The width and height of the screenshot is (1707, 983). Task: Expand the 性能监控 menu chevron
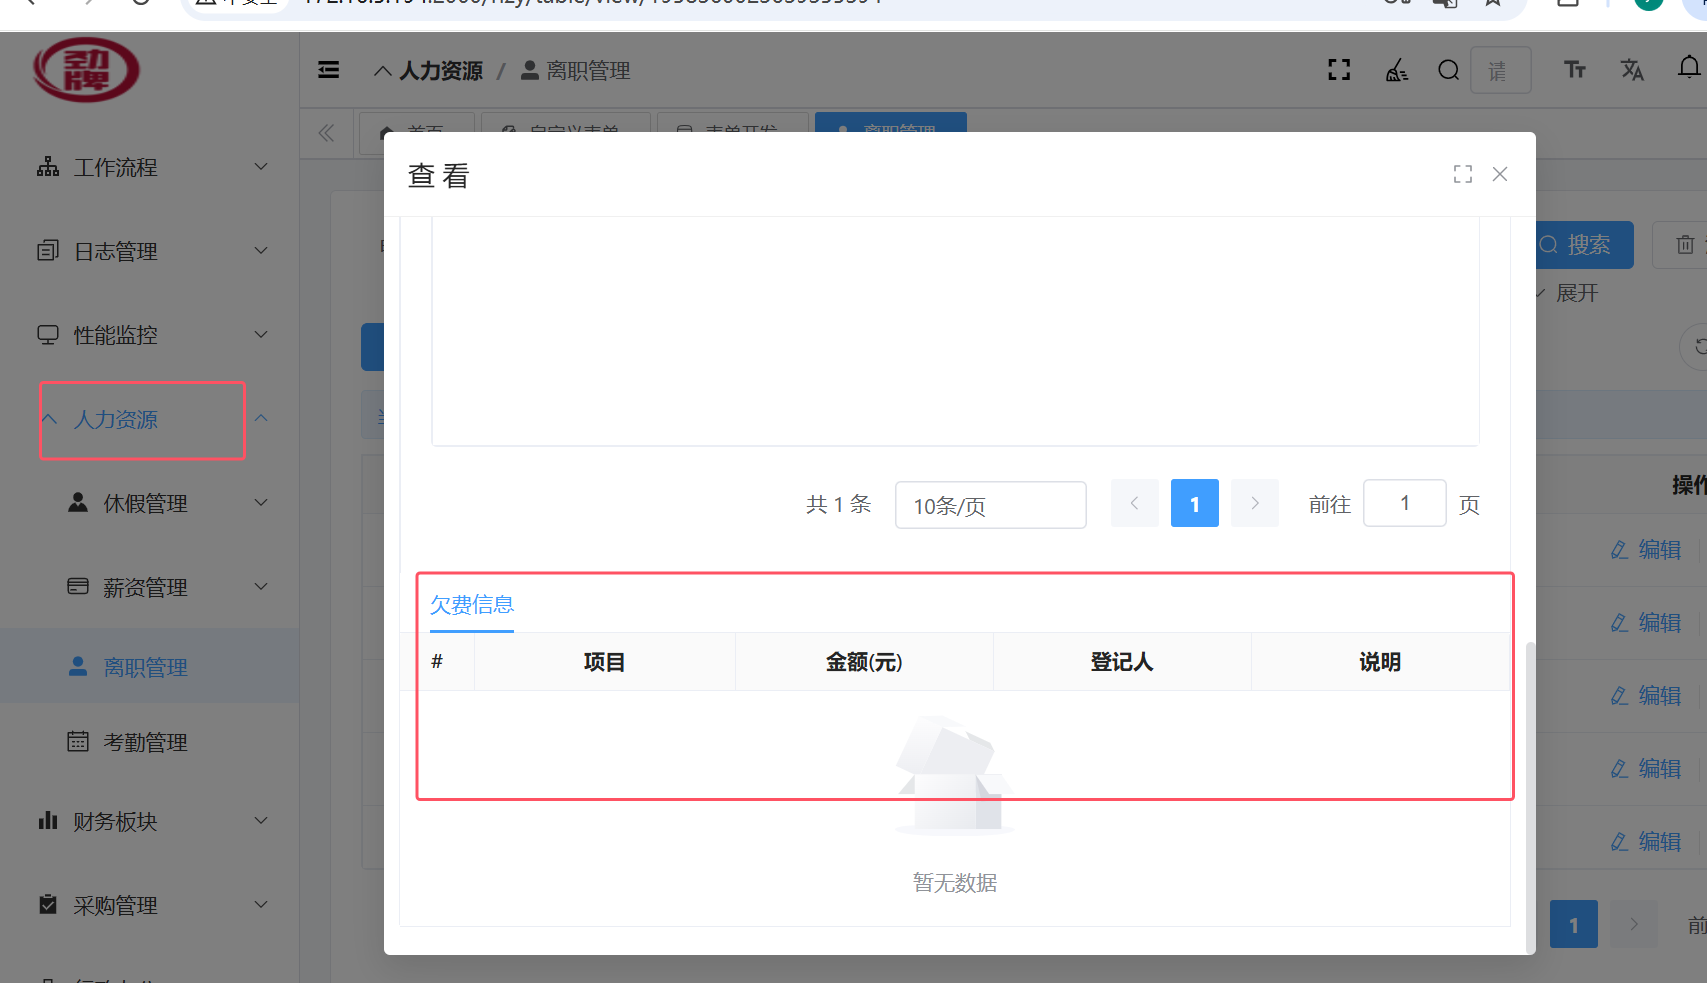[x=261, y=335]
